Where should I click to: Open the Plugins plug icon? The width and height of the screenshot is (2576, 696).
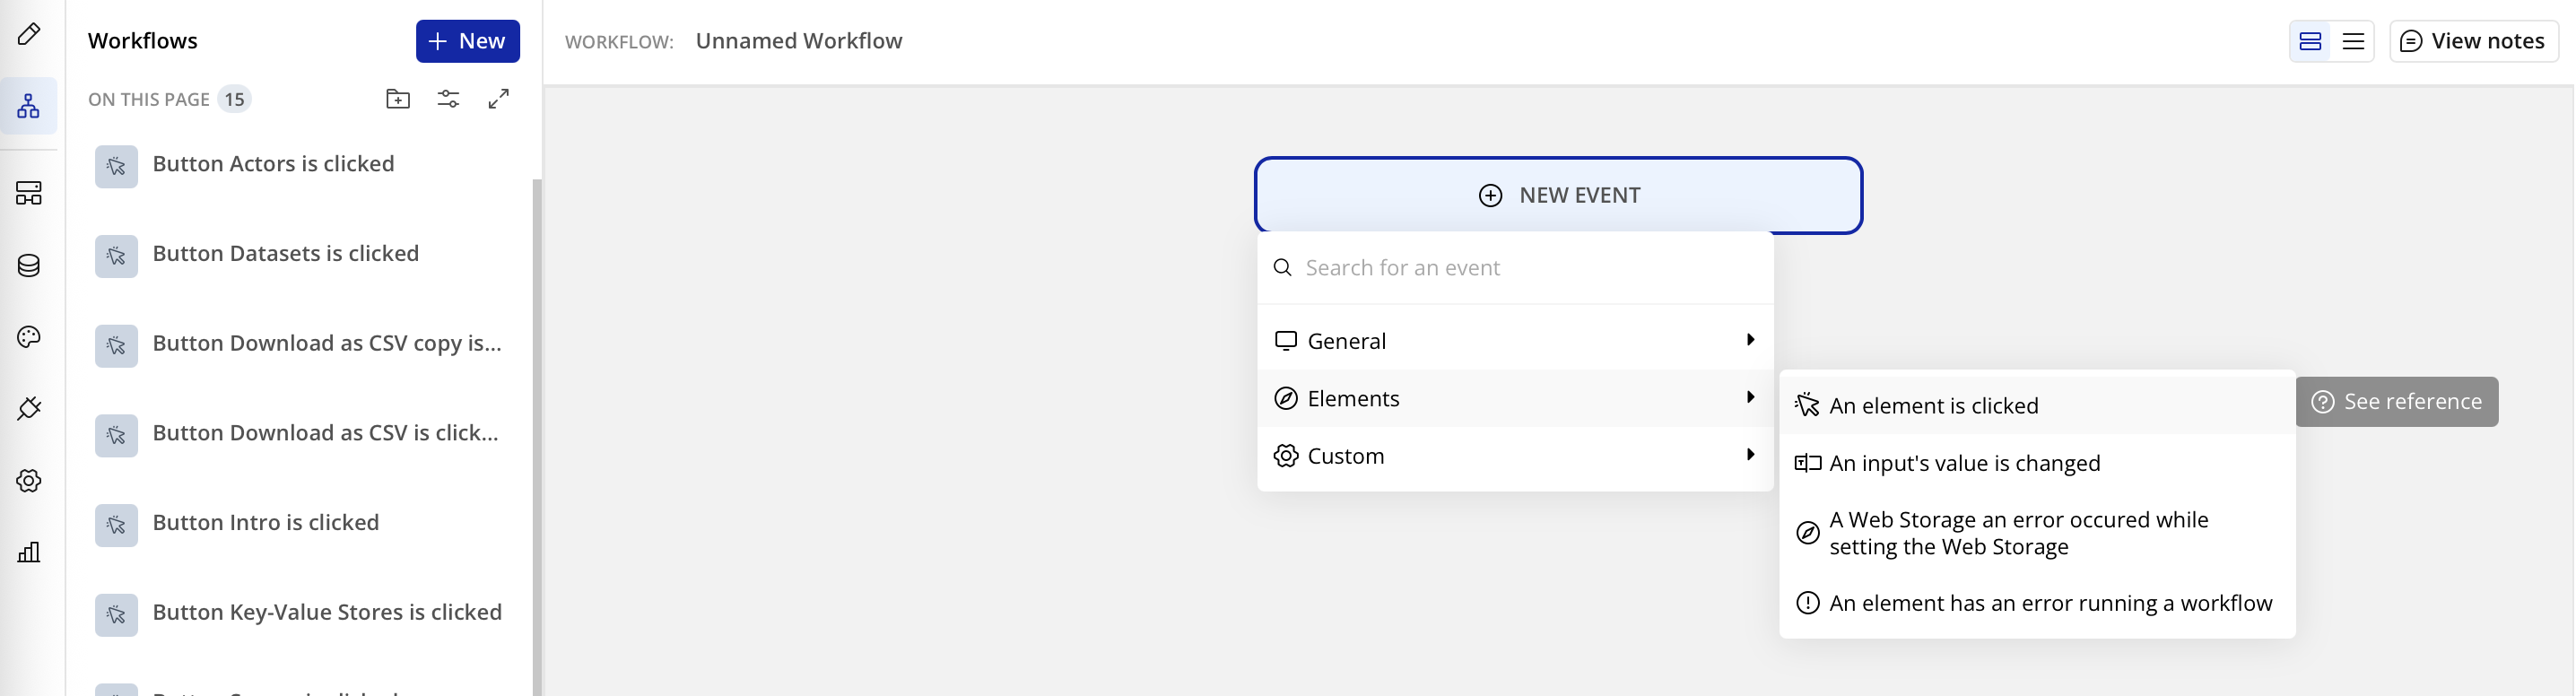(29, 408)
